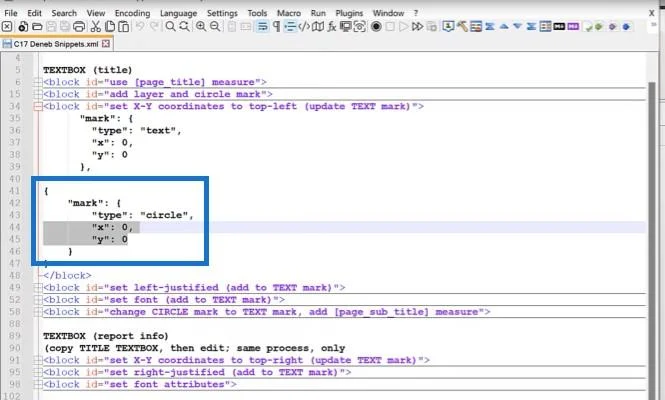
Task: Click the line number 44 in the margin
Action: coord(15,227)
